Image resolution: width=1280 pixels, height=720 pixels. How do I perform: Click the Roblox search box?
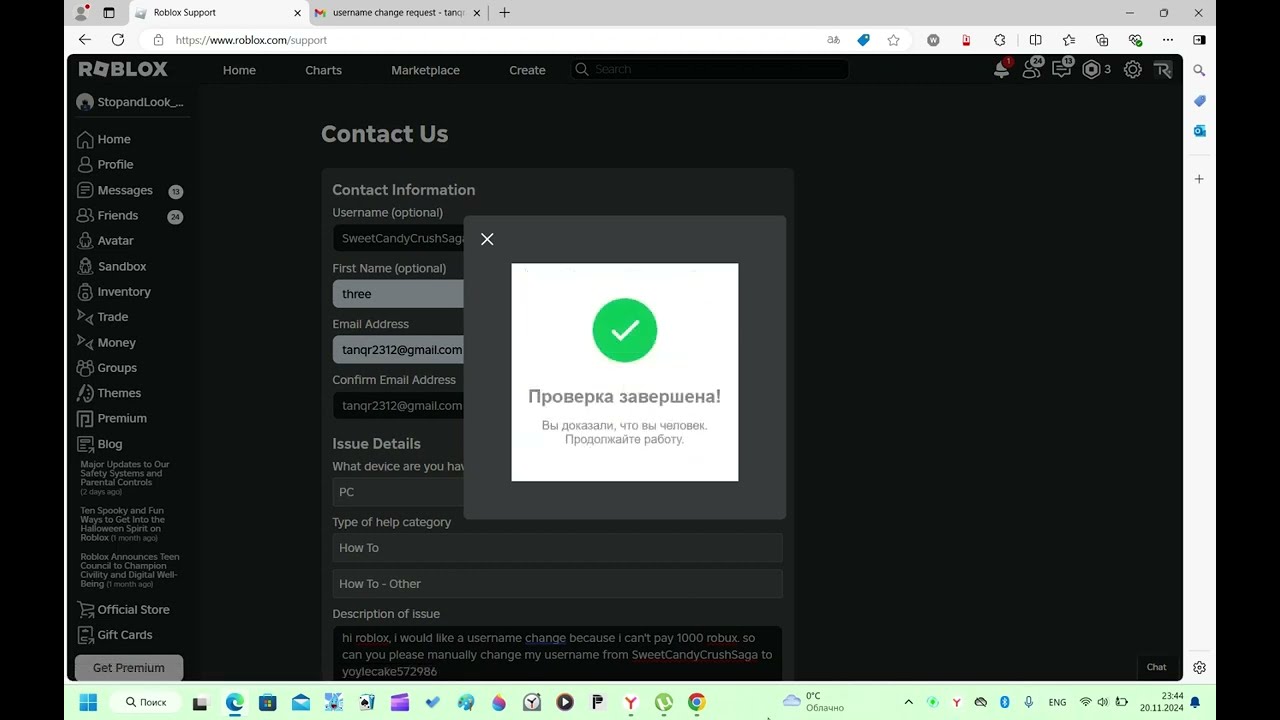pyautogui.click(x=709, y=69)
